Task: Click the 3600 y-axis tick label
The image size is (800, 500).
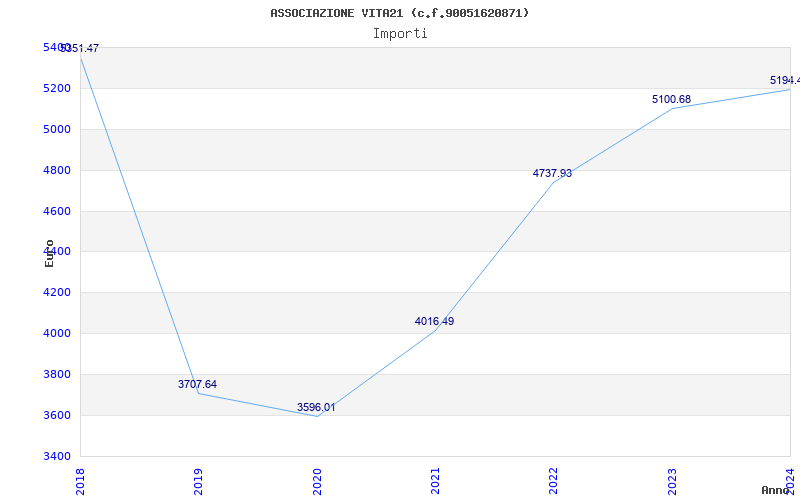Action: pyautogui.click(x=57, y=415)
